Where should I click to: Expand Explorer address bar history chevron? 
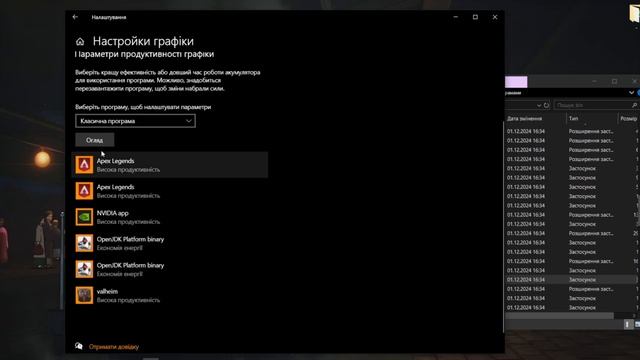coord(539,105)
